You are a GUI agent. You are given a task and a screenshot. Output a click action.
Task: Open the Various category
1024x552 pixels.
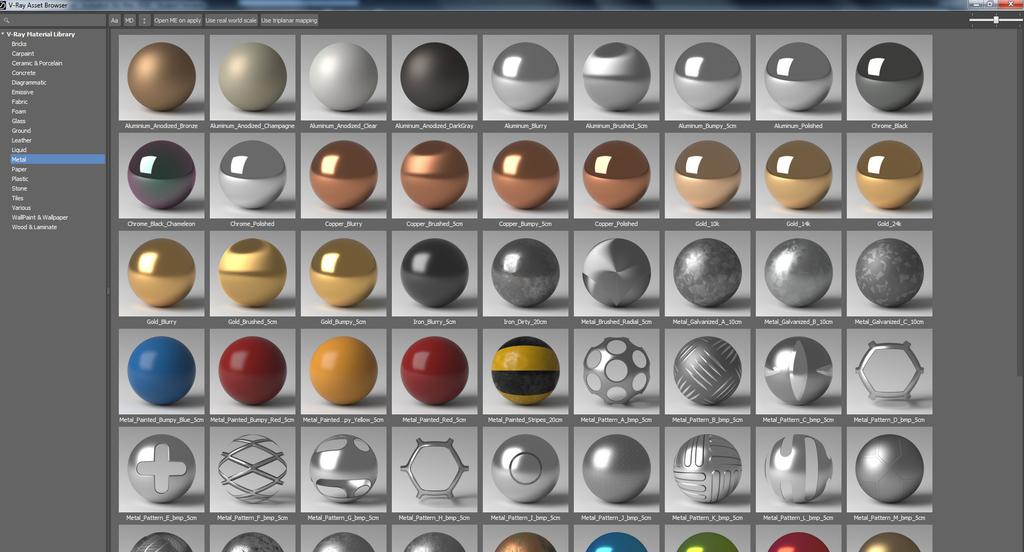click(x=21, y=208)
